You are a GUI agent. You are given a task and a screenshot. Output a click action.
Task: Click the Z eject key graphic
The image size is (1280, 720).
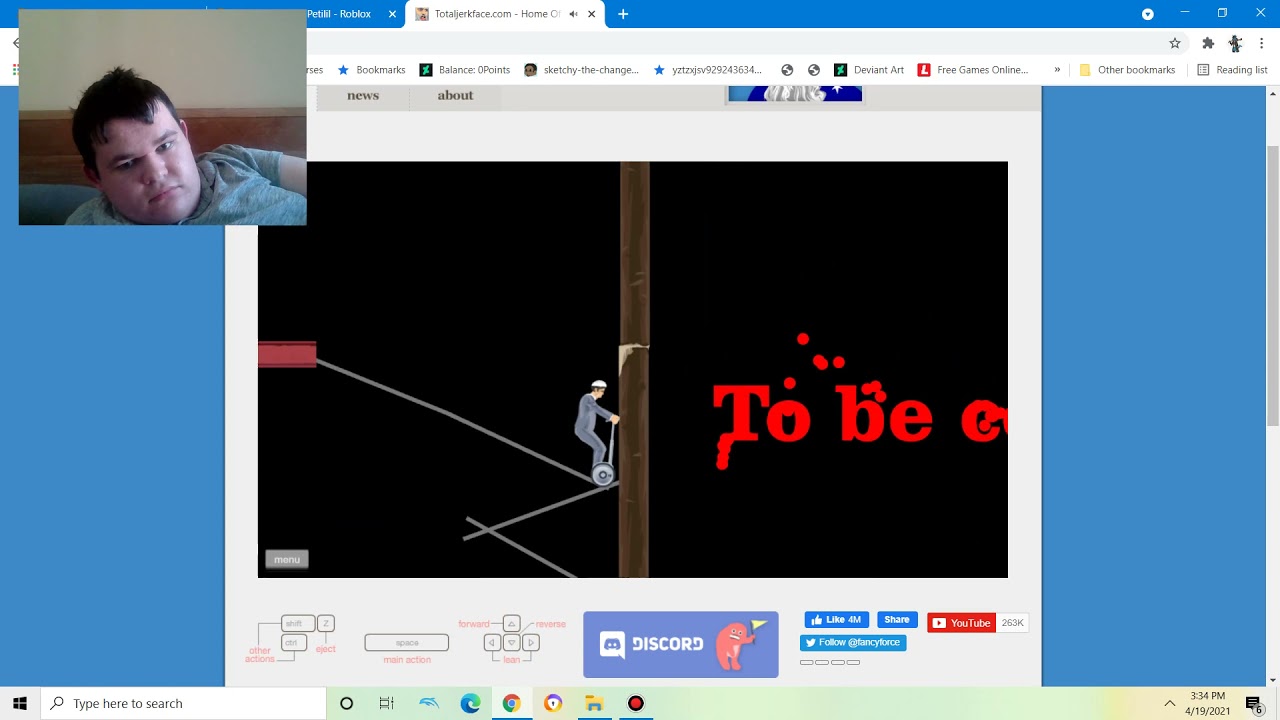click(326, 623)
